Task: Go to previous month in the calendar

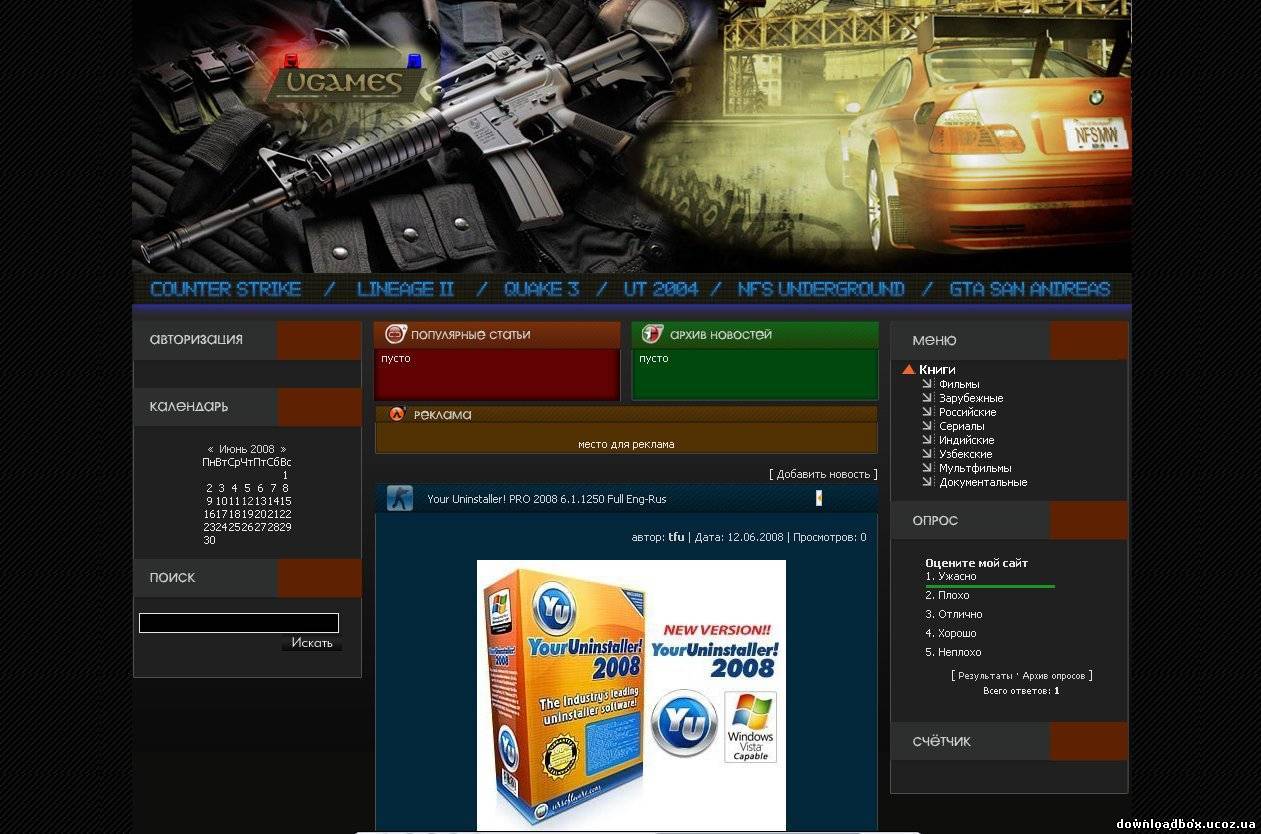Action: click(x=210, y=449)
